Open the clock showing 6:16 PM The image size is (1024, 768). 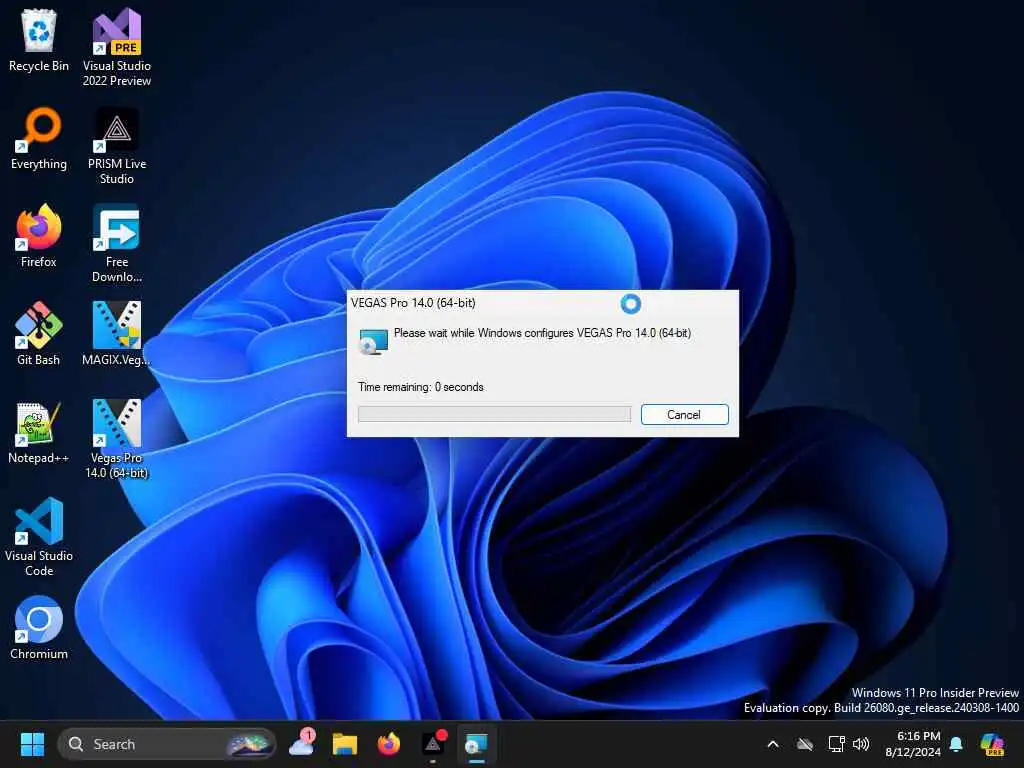point(913,744)
